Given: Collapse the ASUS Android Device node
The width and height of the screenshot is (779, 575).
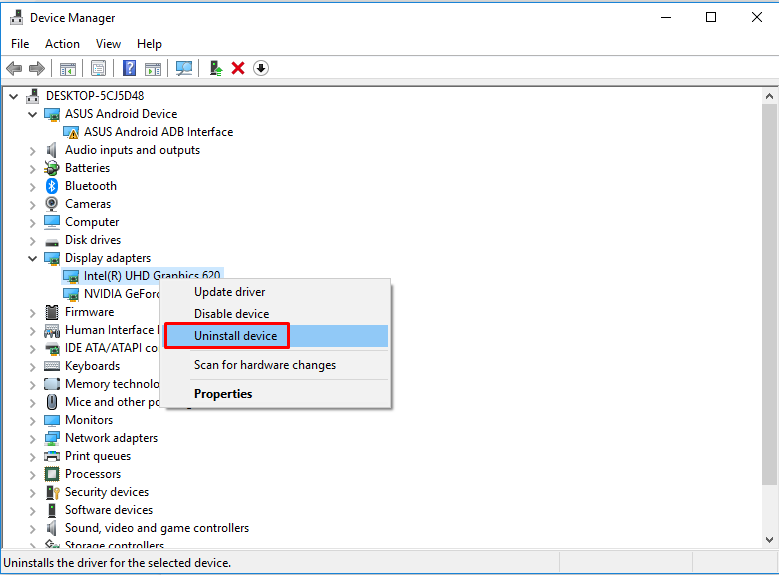Looking at the screenshot, I should [33, 114].
